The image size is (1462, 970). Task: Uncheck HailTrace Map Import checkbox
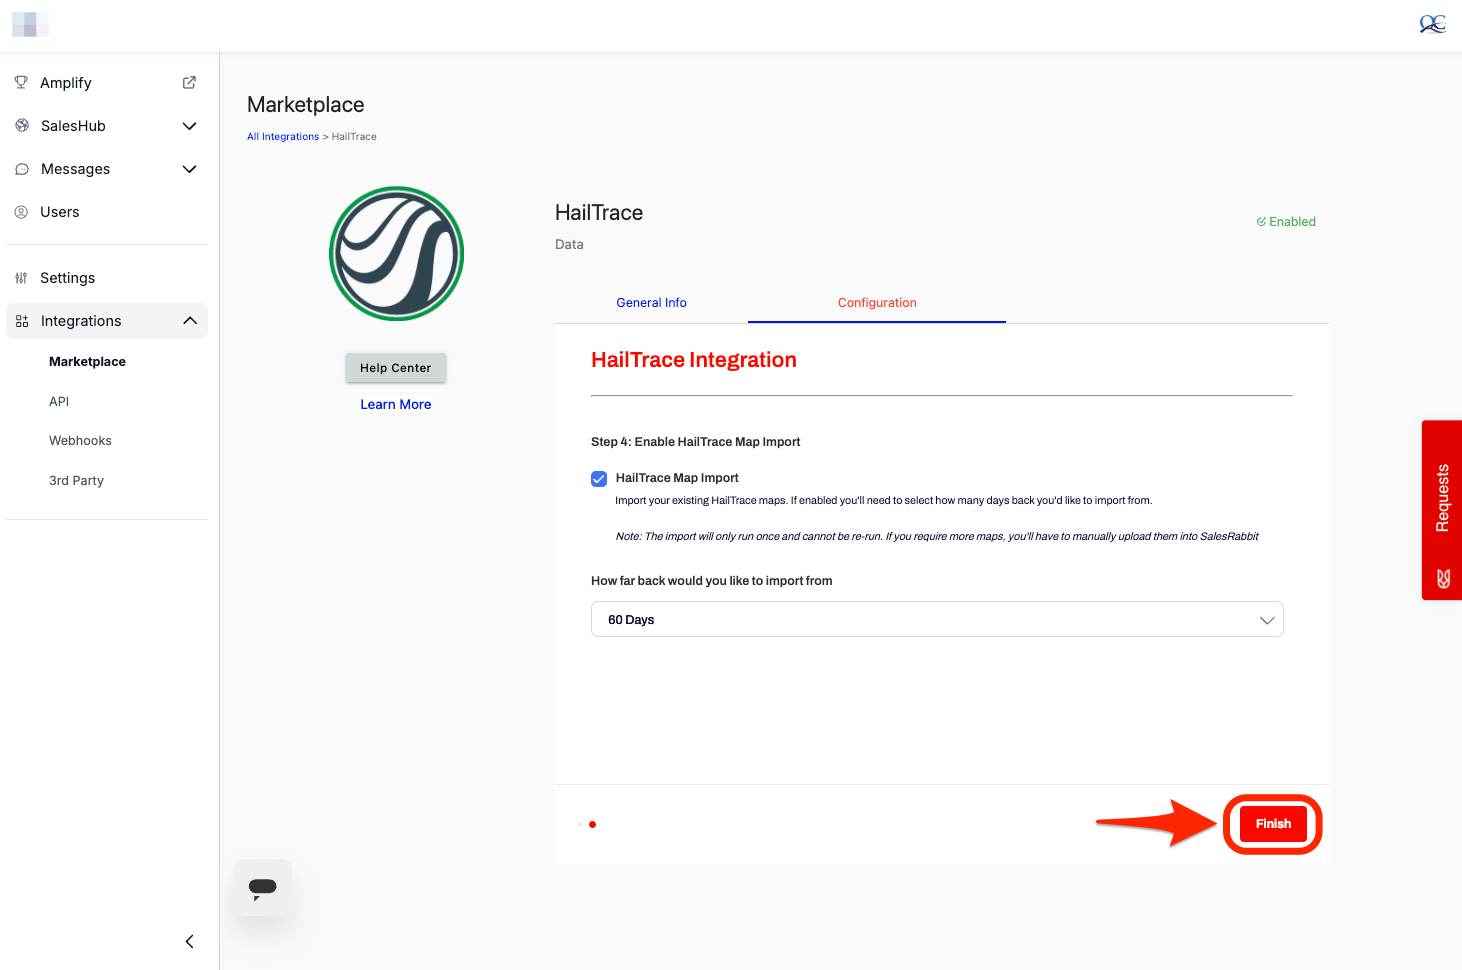(599, 479)
